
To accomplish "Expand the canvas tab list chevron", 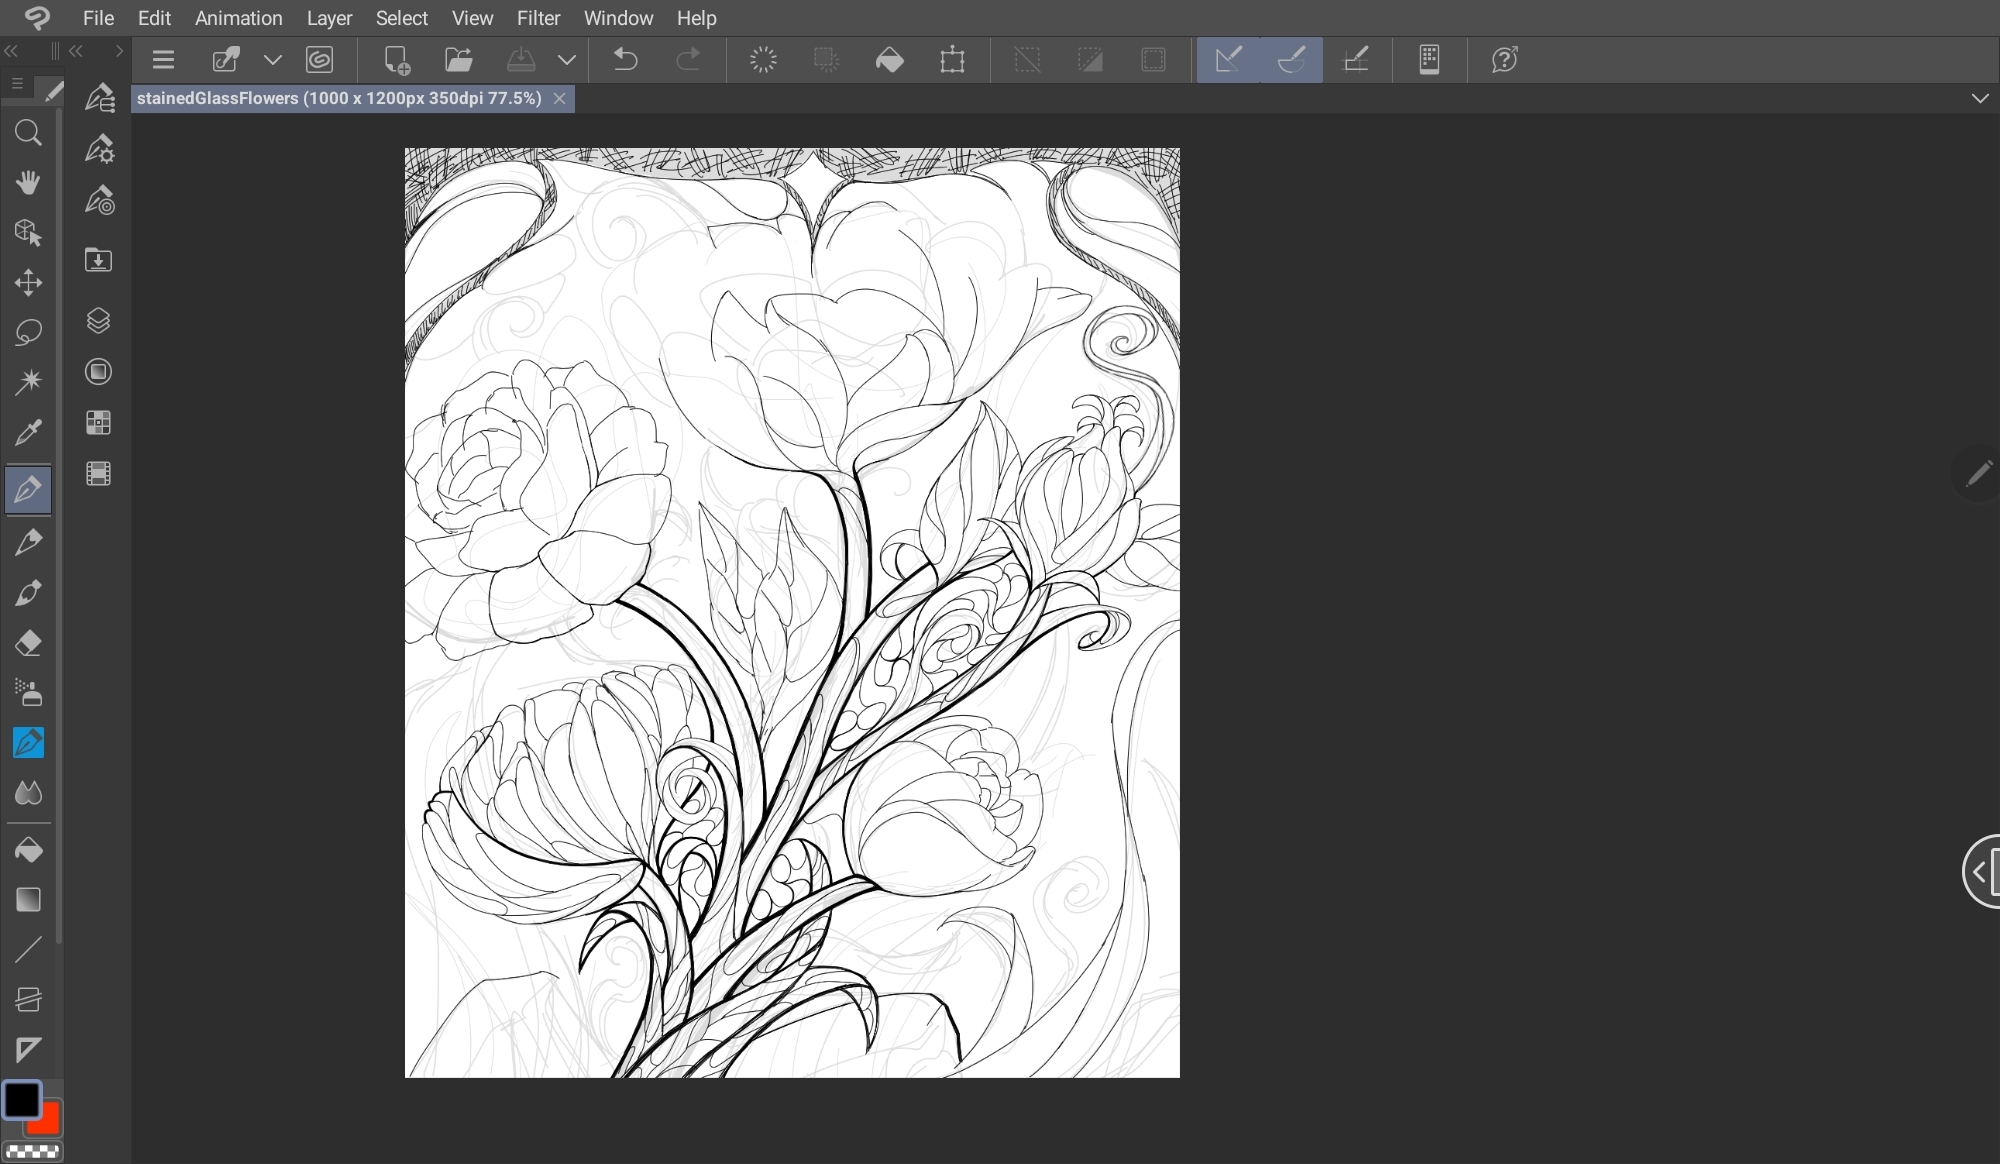I will tap(1979, 98).
